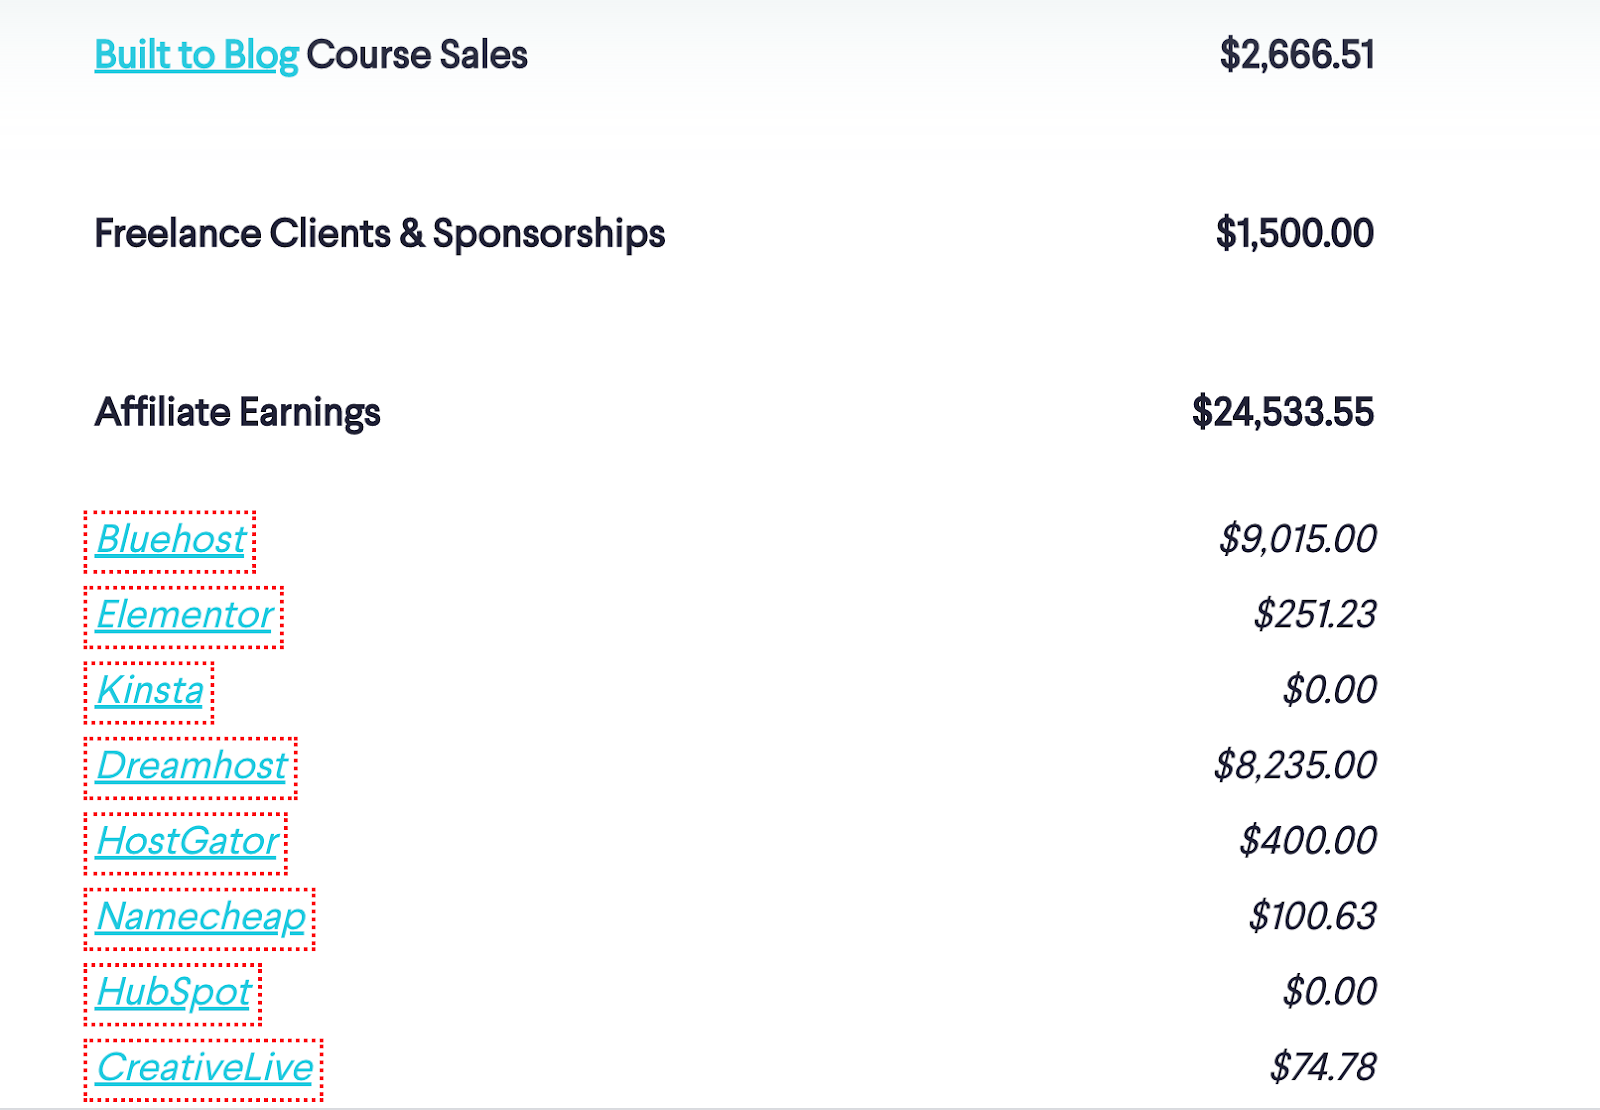The height and width of the screenshot is (1110, 1600).
Task: Open the HostGator link
Action: point(187,842)
